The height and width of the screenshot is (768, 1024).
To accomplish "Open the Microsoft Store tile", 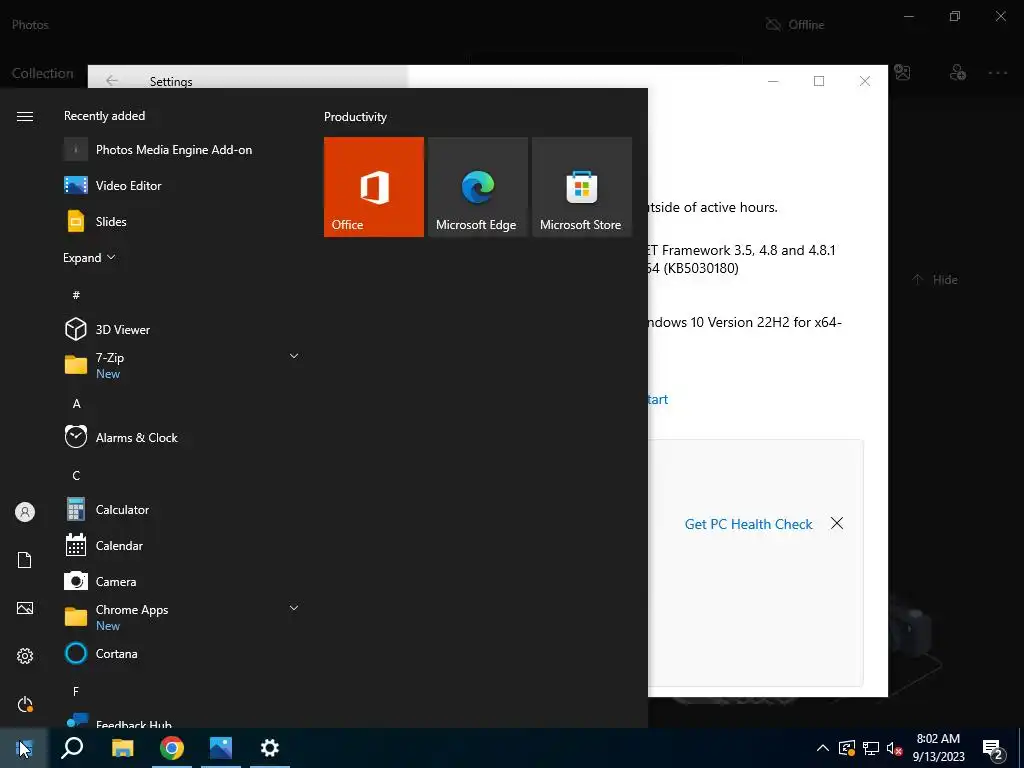I will (582, 187).
